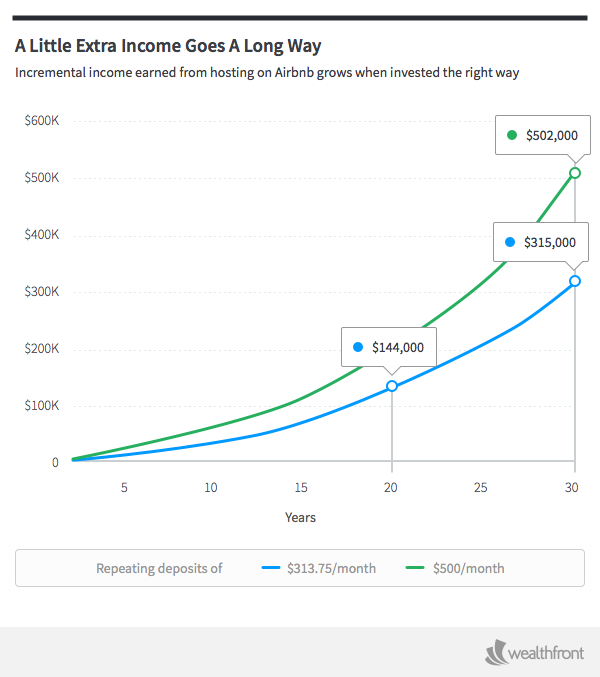Click the blue legend line swatch
This screenshot has height=677, width=600.
tap(270, 568)
